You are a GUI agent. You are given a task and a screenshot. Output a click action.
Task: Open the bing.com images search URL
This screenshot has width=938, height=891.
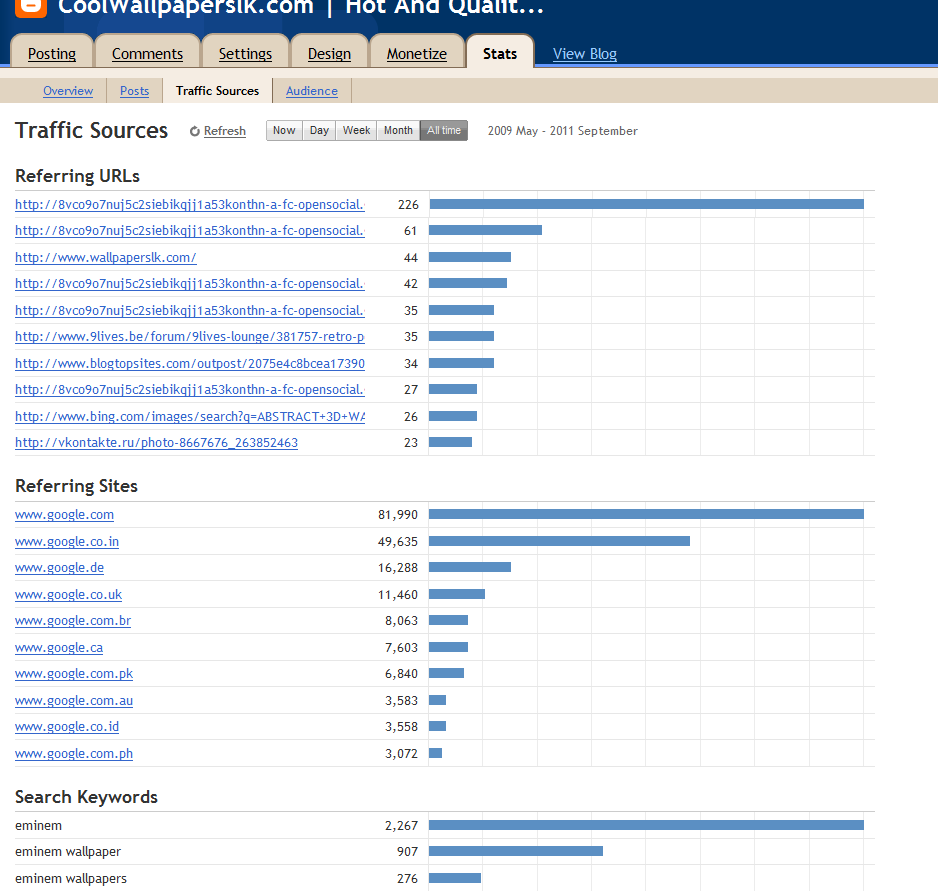[x=190, y=416]
